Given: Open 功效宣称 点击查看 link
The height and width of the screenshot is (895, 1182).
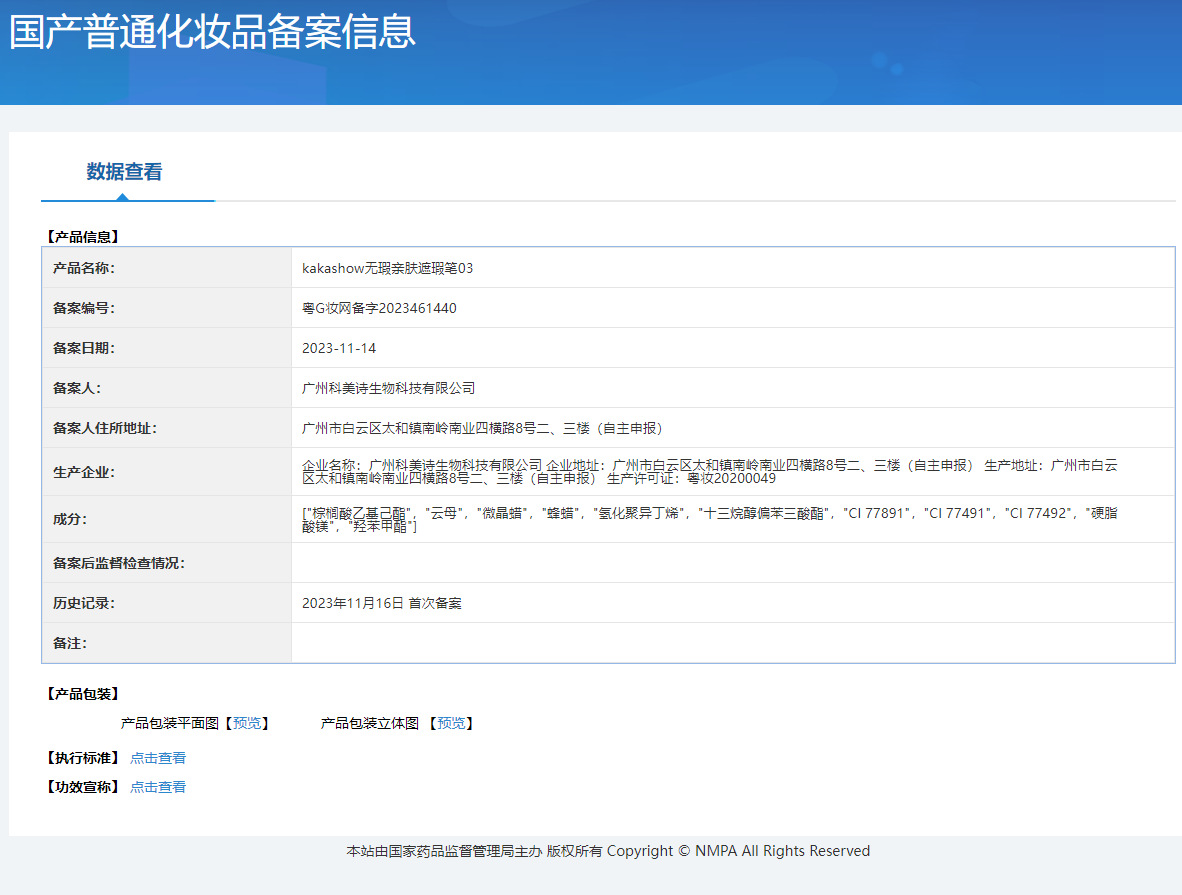Looking at the screenshot, I should click(158, 787).
